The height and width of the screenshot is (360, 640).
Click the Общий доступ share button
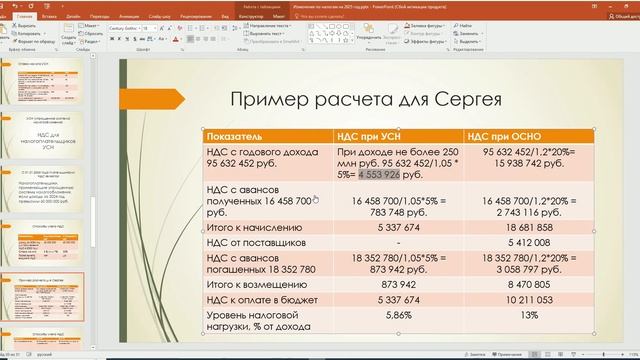point(624,16)
